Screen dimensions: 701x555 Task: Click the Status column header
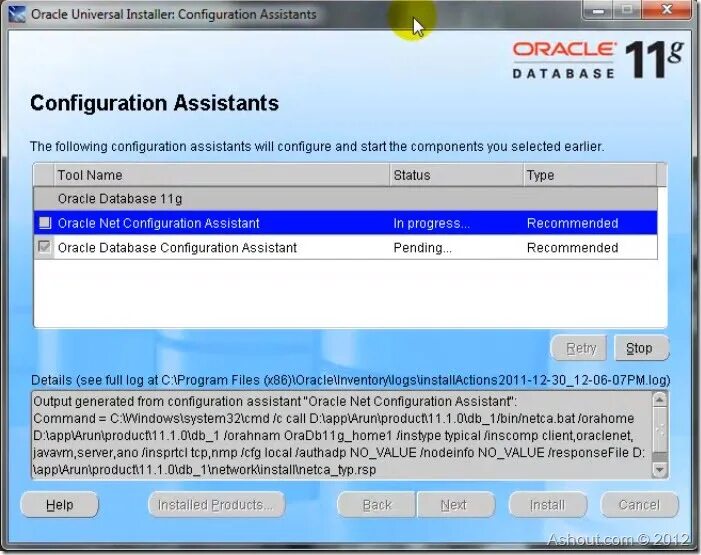pos(456,175)
